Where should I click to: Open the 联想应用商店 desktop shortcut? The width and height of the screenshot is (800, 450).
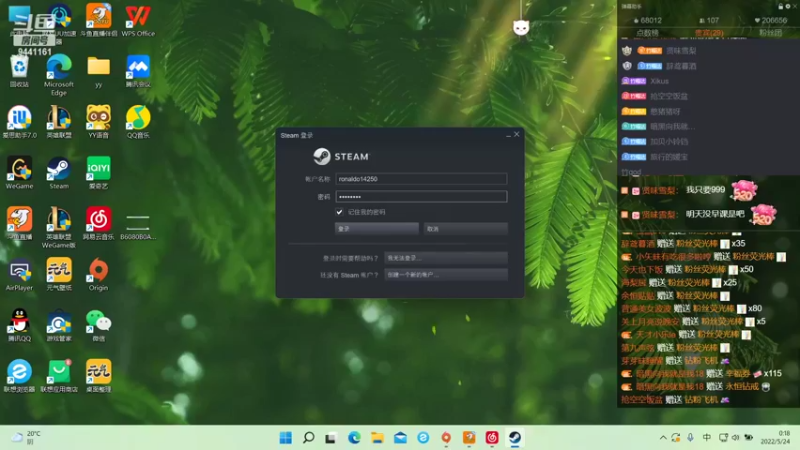59,376
